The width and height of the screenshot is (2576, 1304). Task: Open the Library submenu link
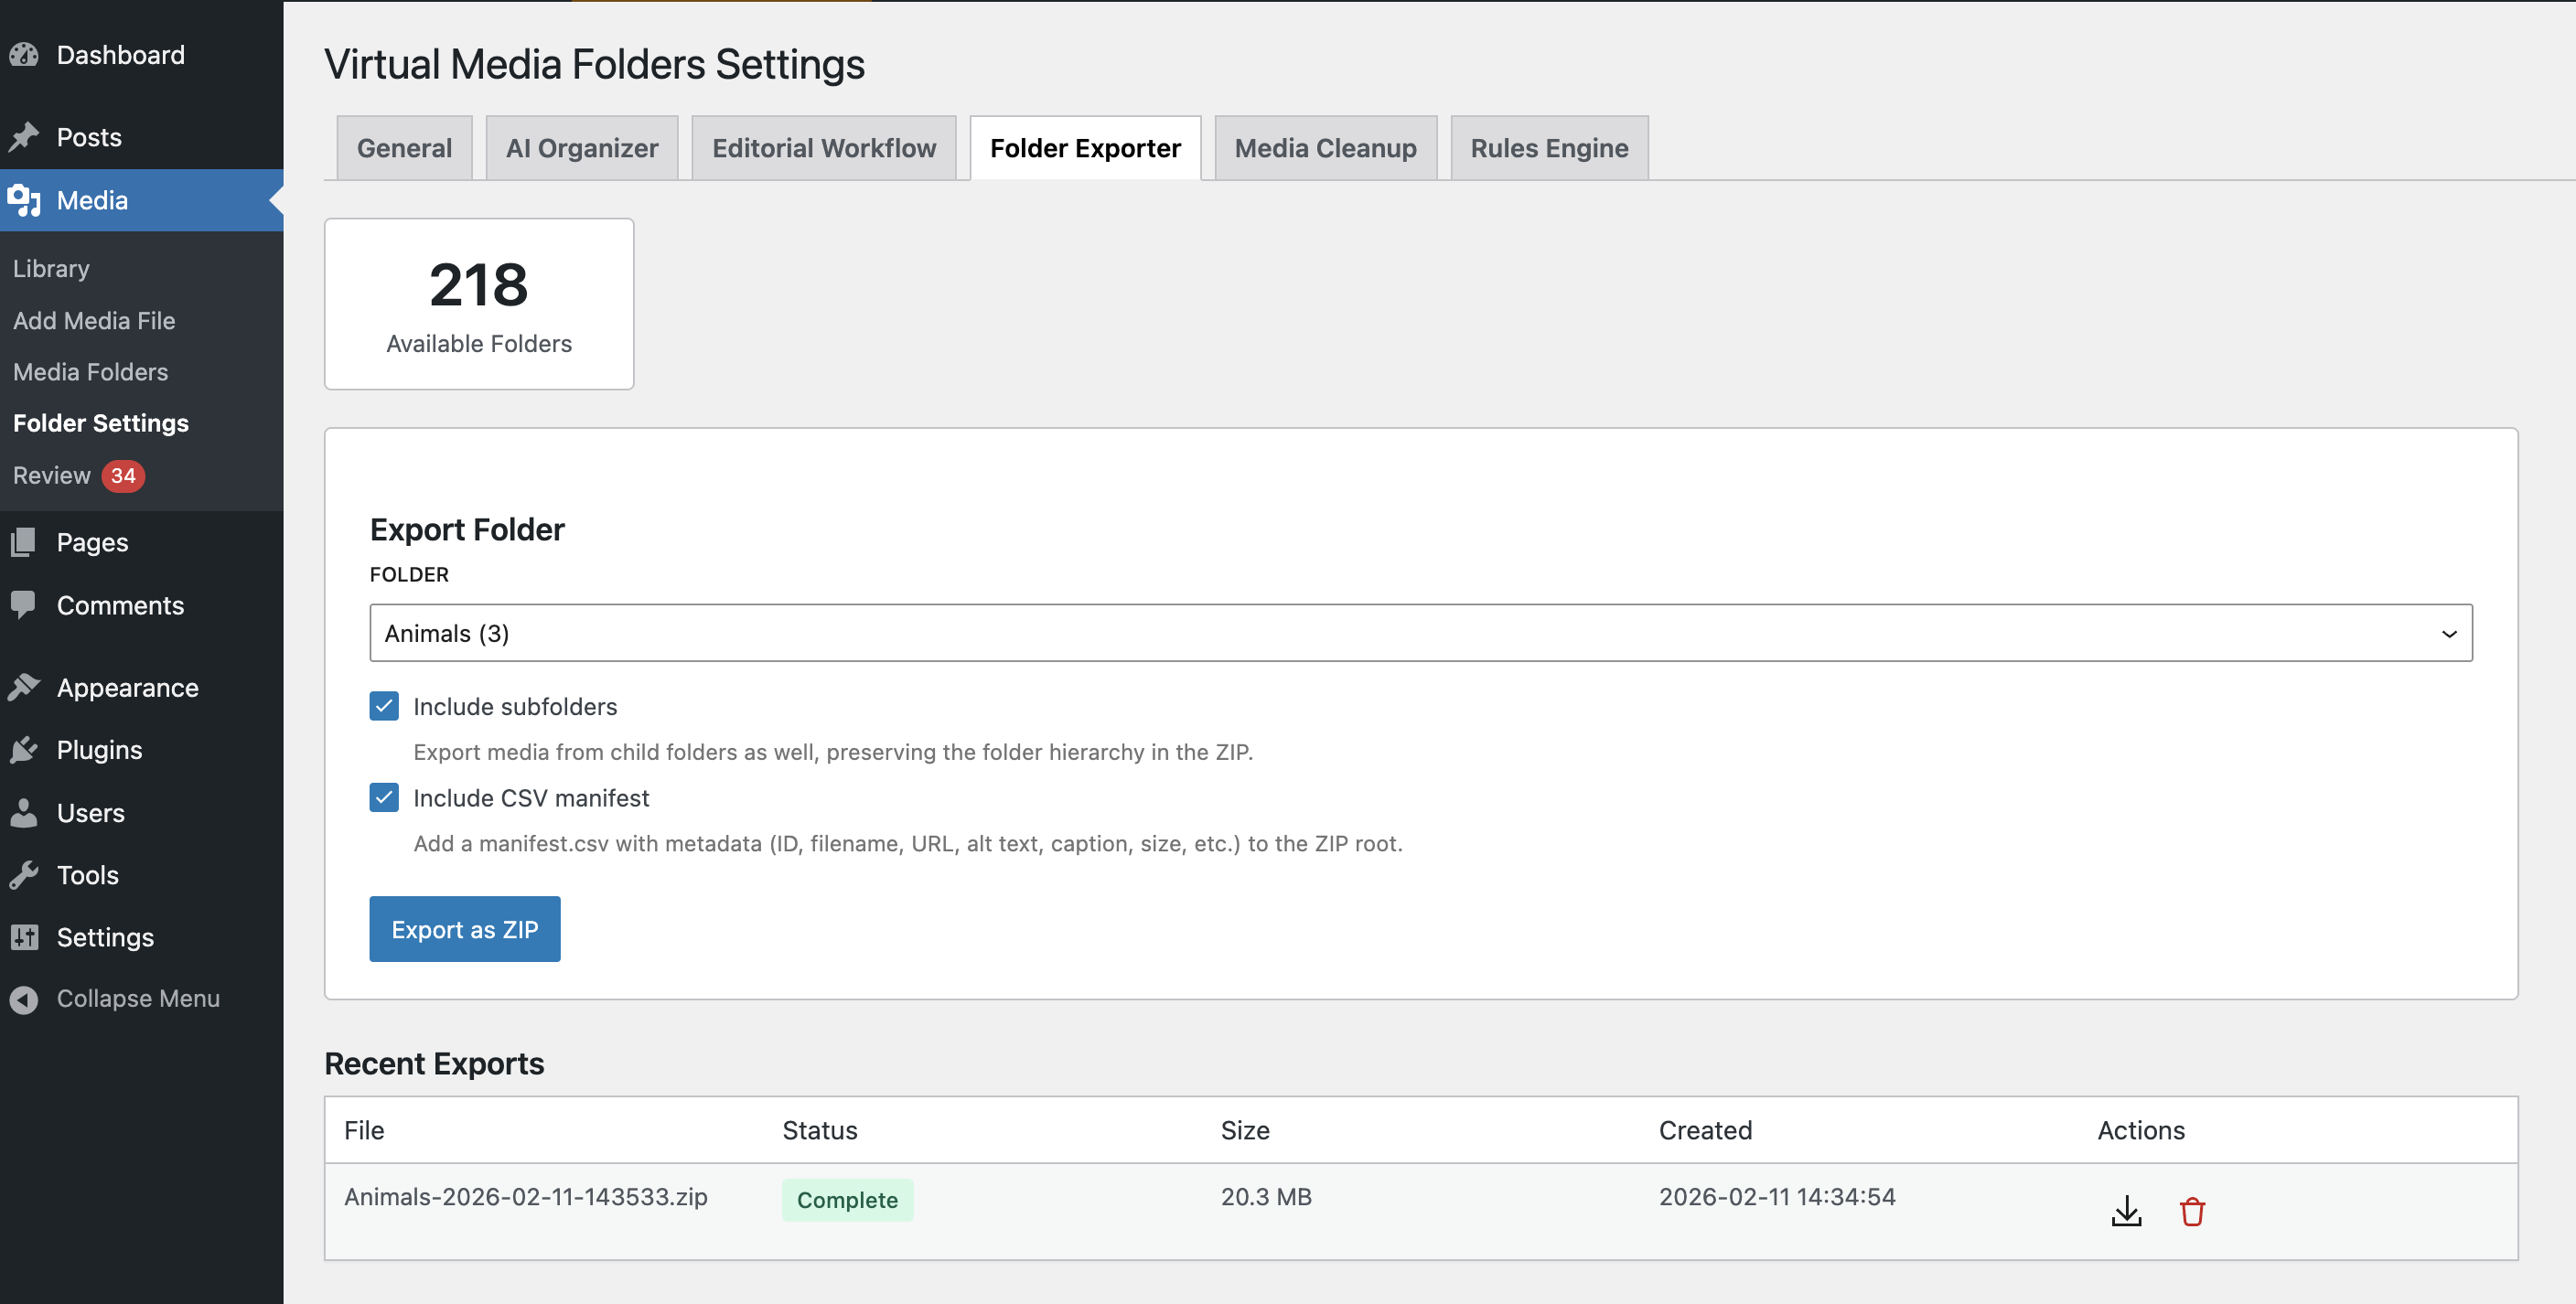tap(51, 269)
